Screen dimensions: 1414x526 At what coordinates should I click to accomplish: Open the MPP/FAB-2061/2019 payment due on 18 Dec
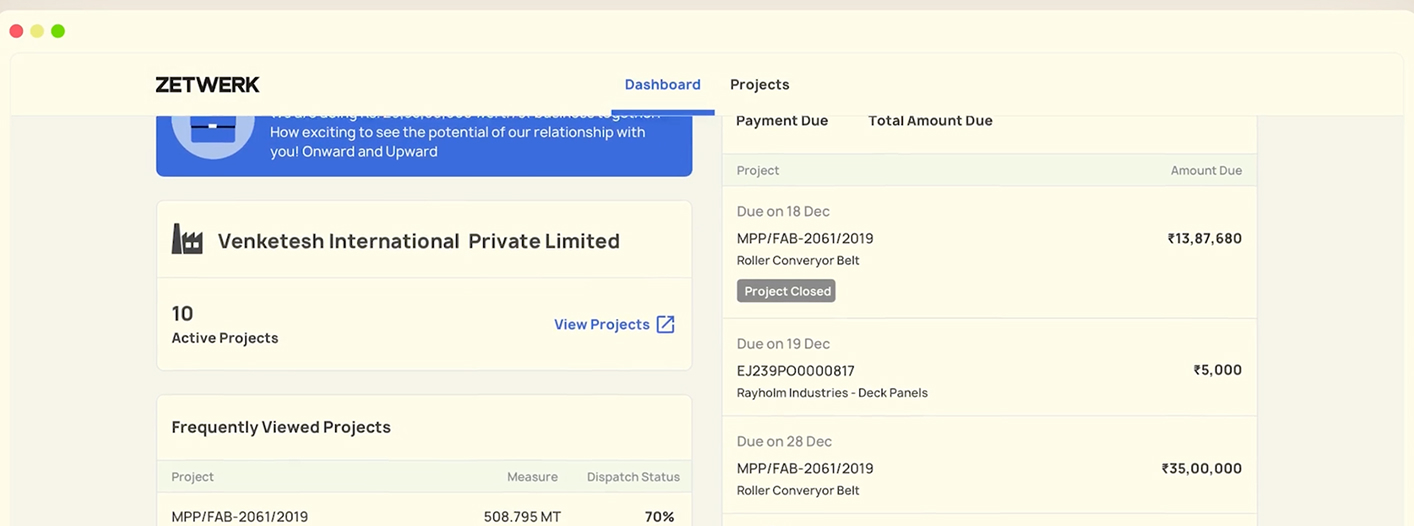coord(804,239)
